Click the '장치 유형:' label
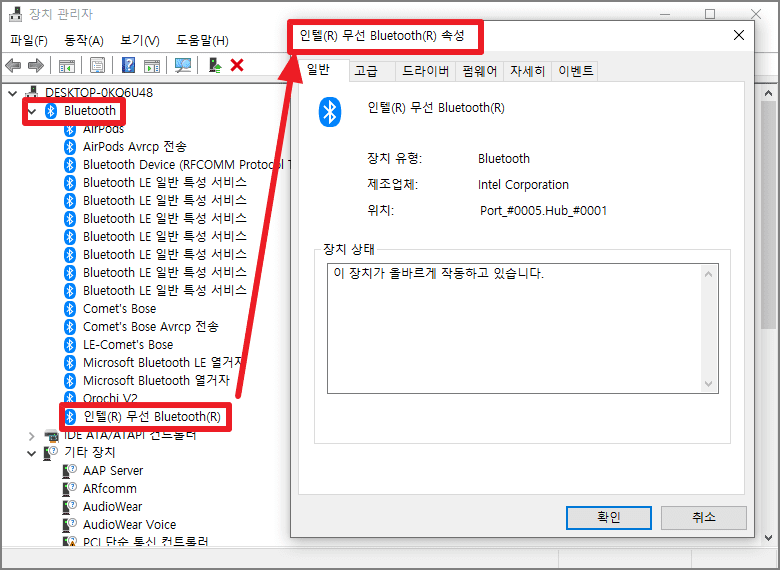Image resolution: width=780 pixels, height=570 pixels. (394, 159)
